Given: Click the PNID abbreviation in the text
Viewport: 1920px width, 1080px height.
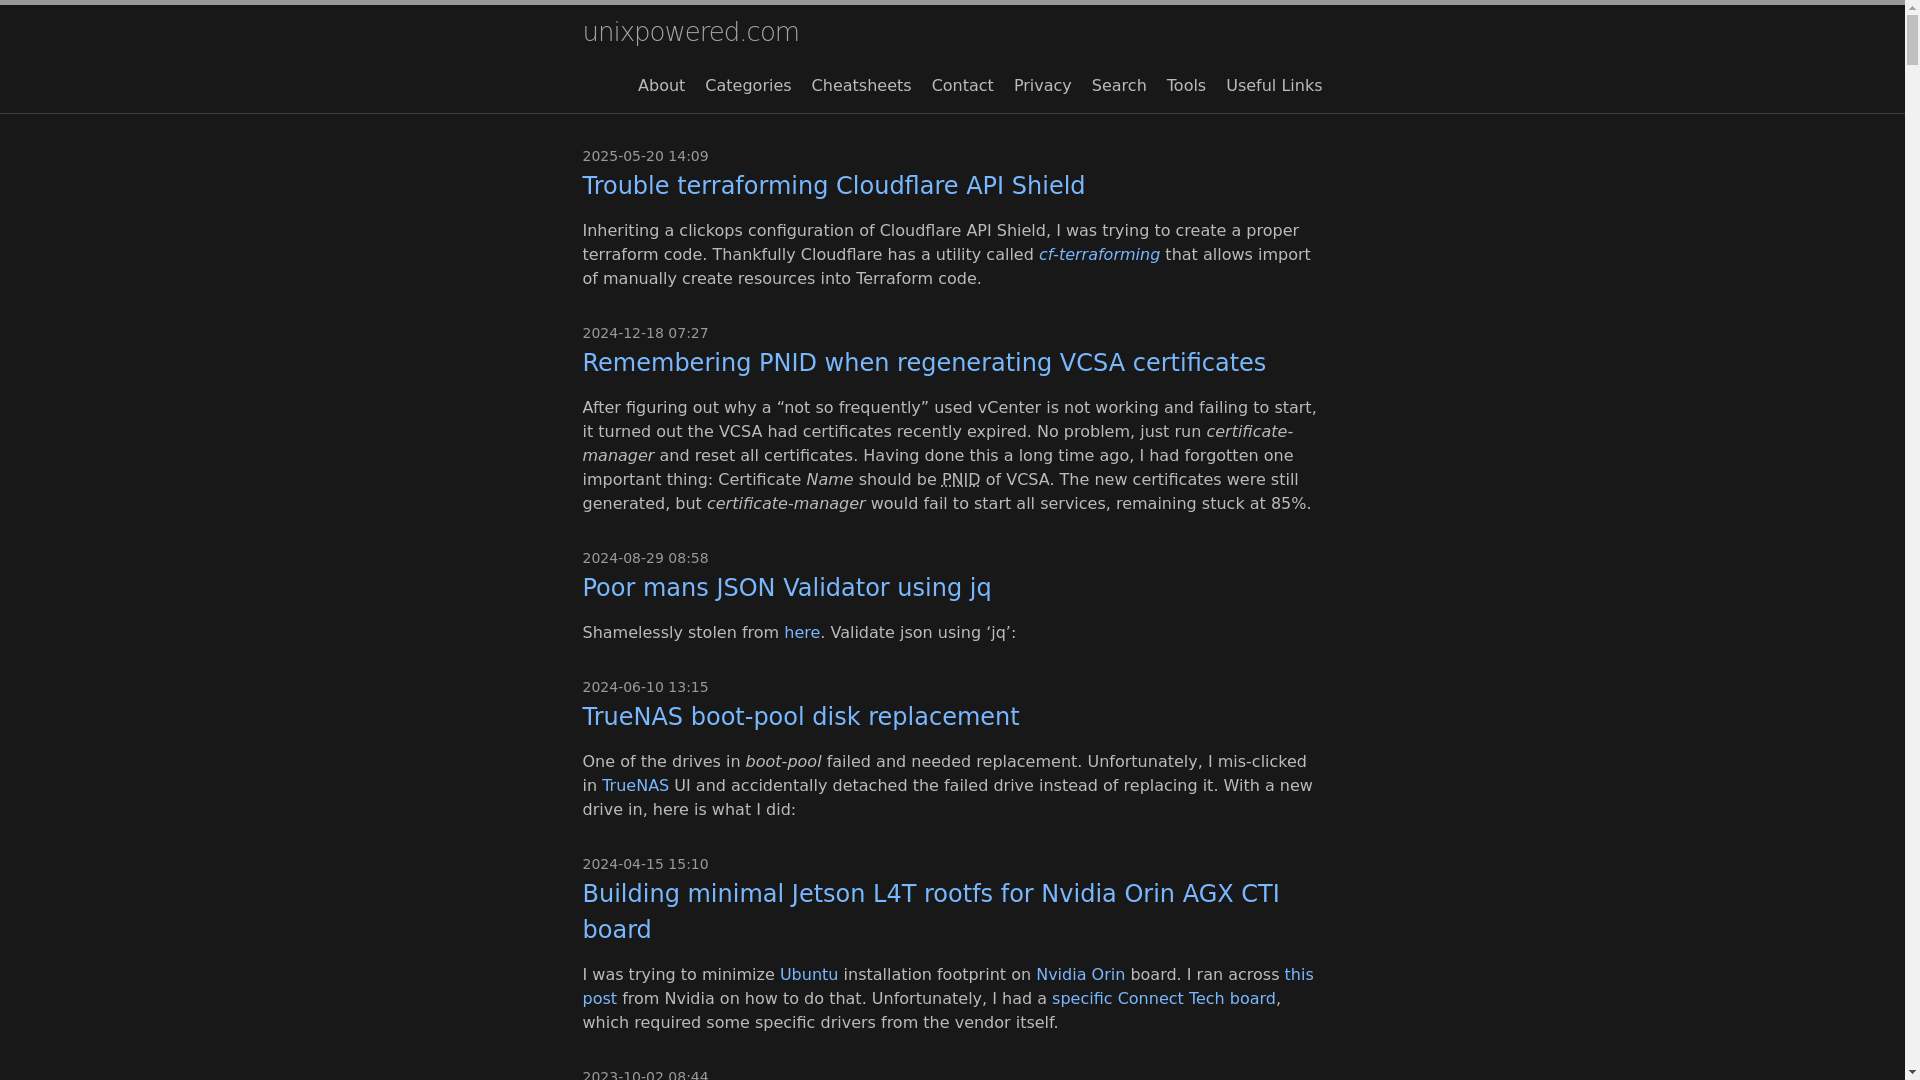Looking at the screenshot, I should tap(961, 480).
